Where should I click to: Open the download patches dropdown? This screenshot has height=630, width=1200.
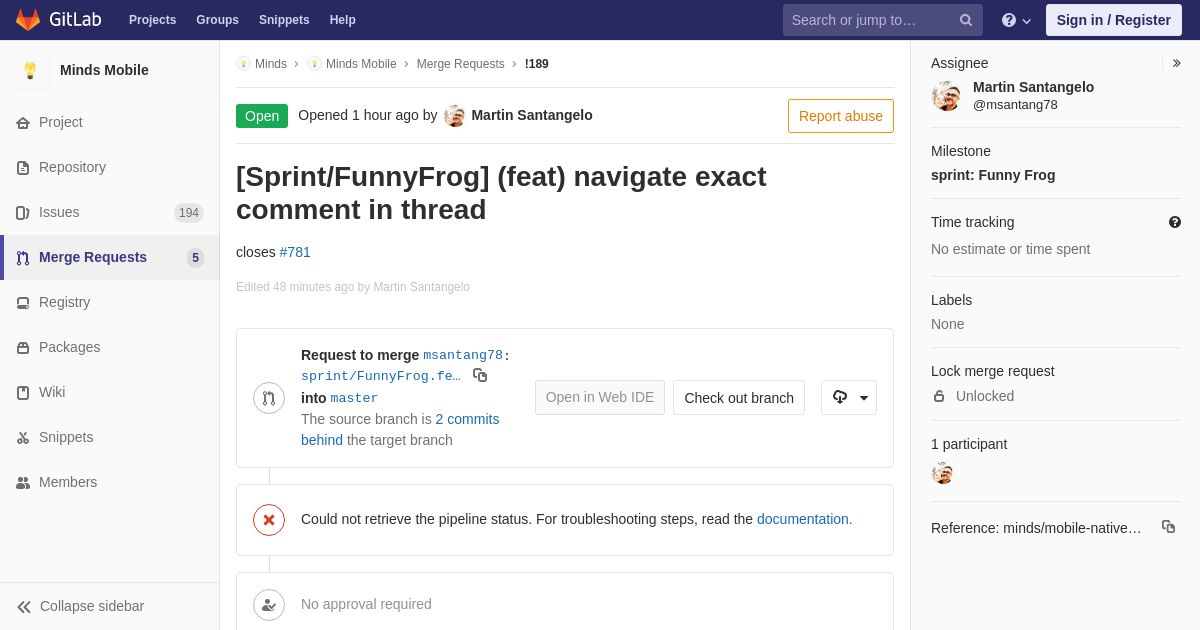[x=849, y=398]
